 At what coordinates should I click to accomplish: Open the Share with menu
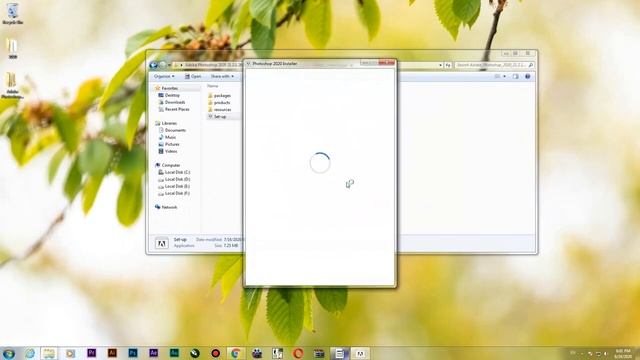click(222, 76)
